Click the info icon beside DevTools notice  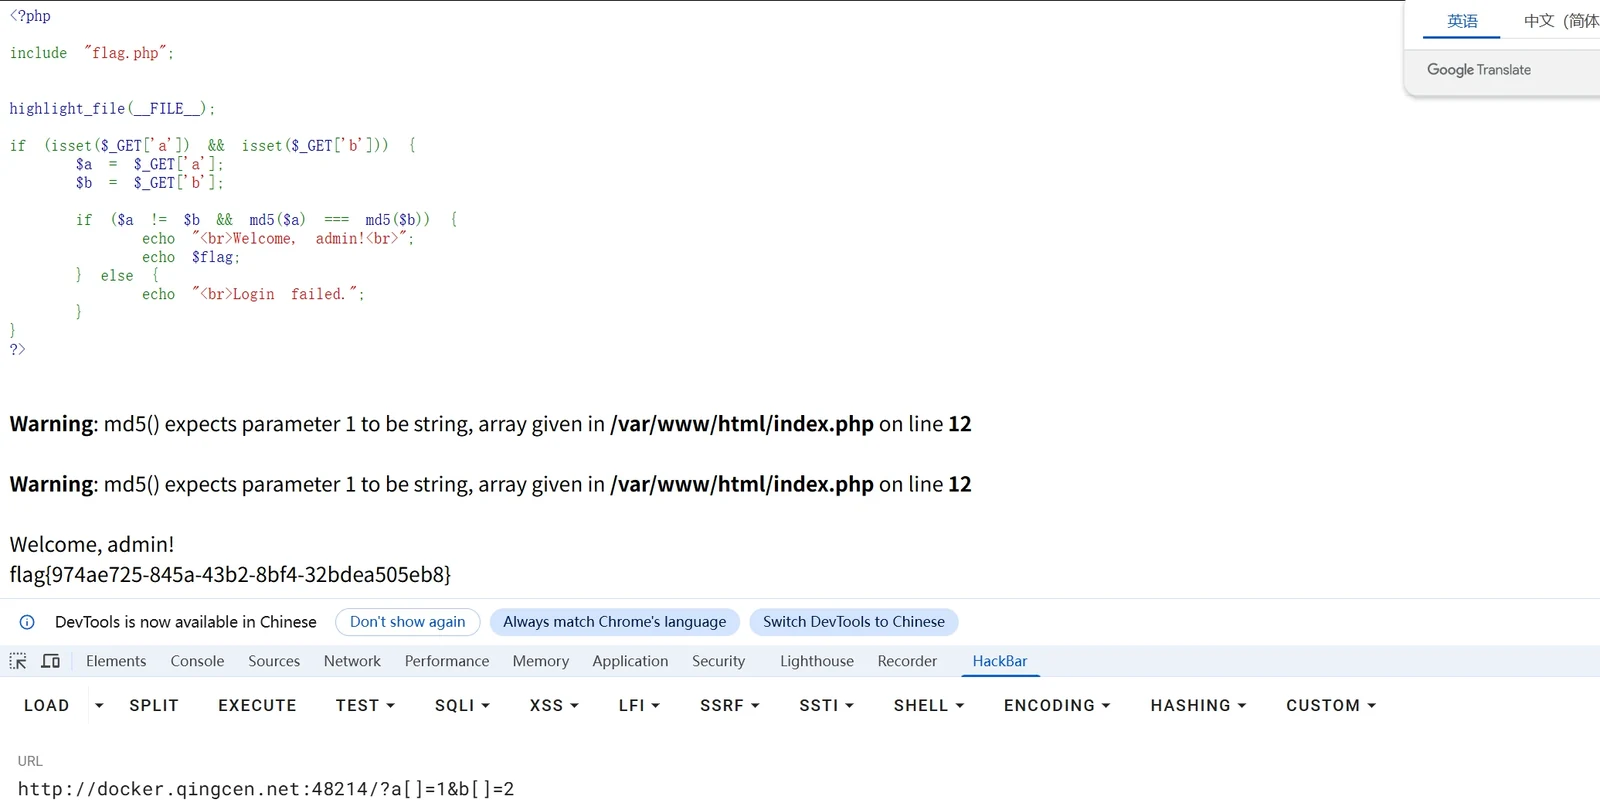coord(27,622)
